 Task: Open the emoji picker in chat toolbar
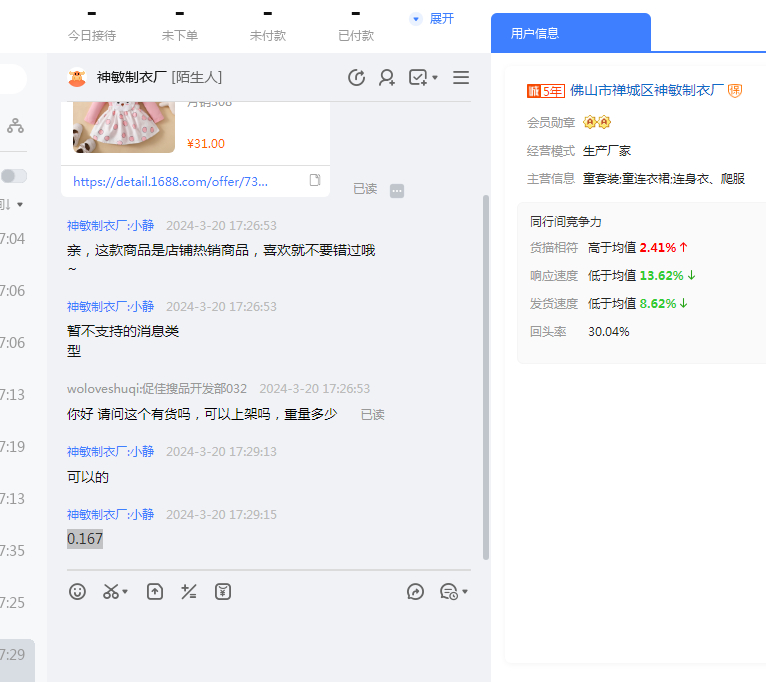(77, 592)
